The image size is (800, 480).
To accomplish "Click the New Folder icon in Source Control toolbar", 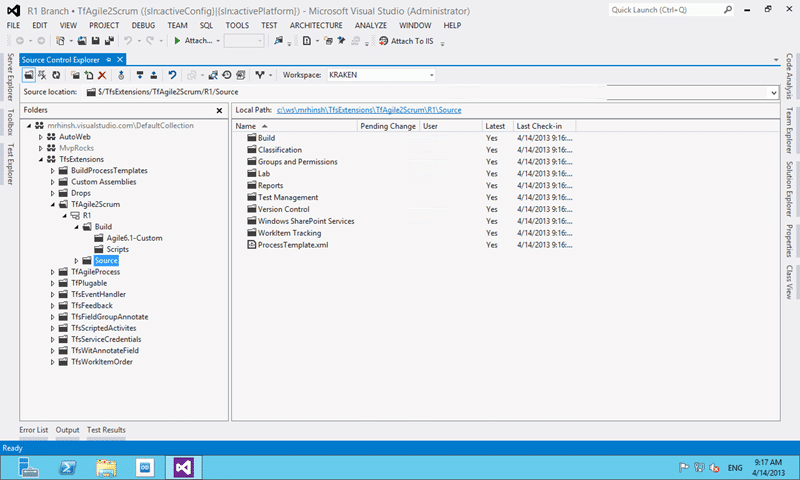I will coord(75,75).
